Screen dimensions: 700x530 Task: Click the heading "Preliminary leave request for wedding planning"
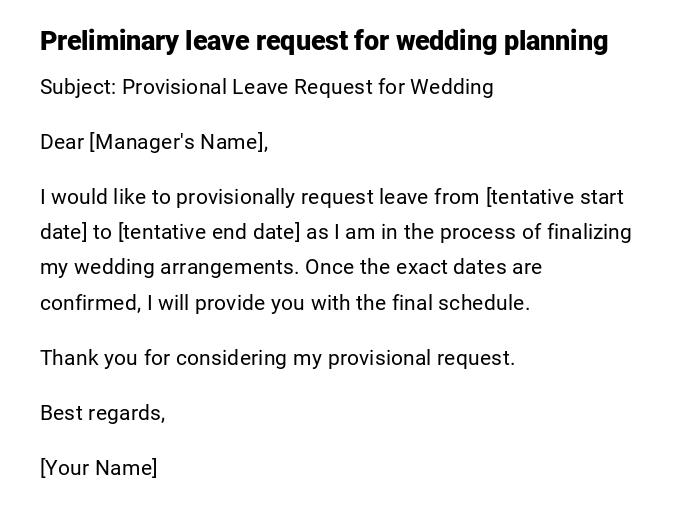[x=323, y=41]
